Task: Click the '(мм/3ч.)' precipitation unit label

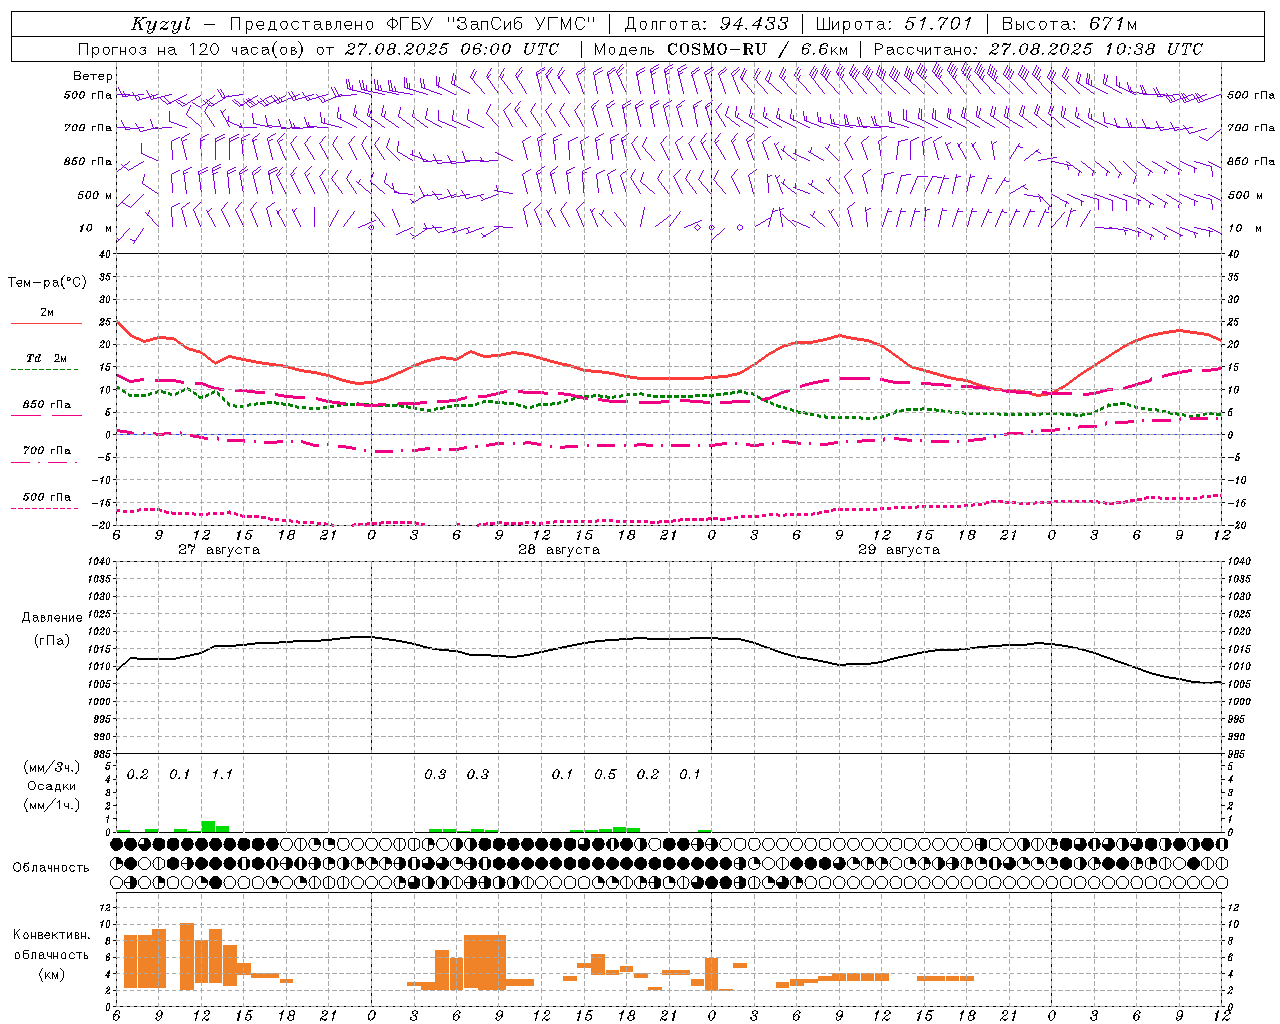Action: click(52, 767)
